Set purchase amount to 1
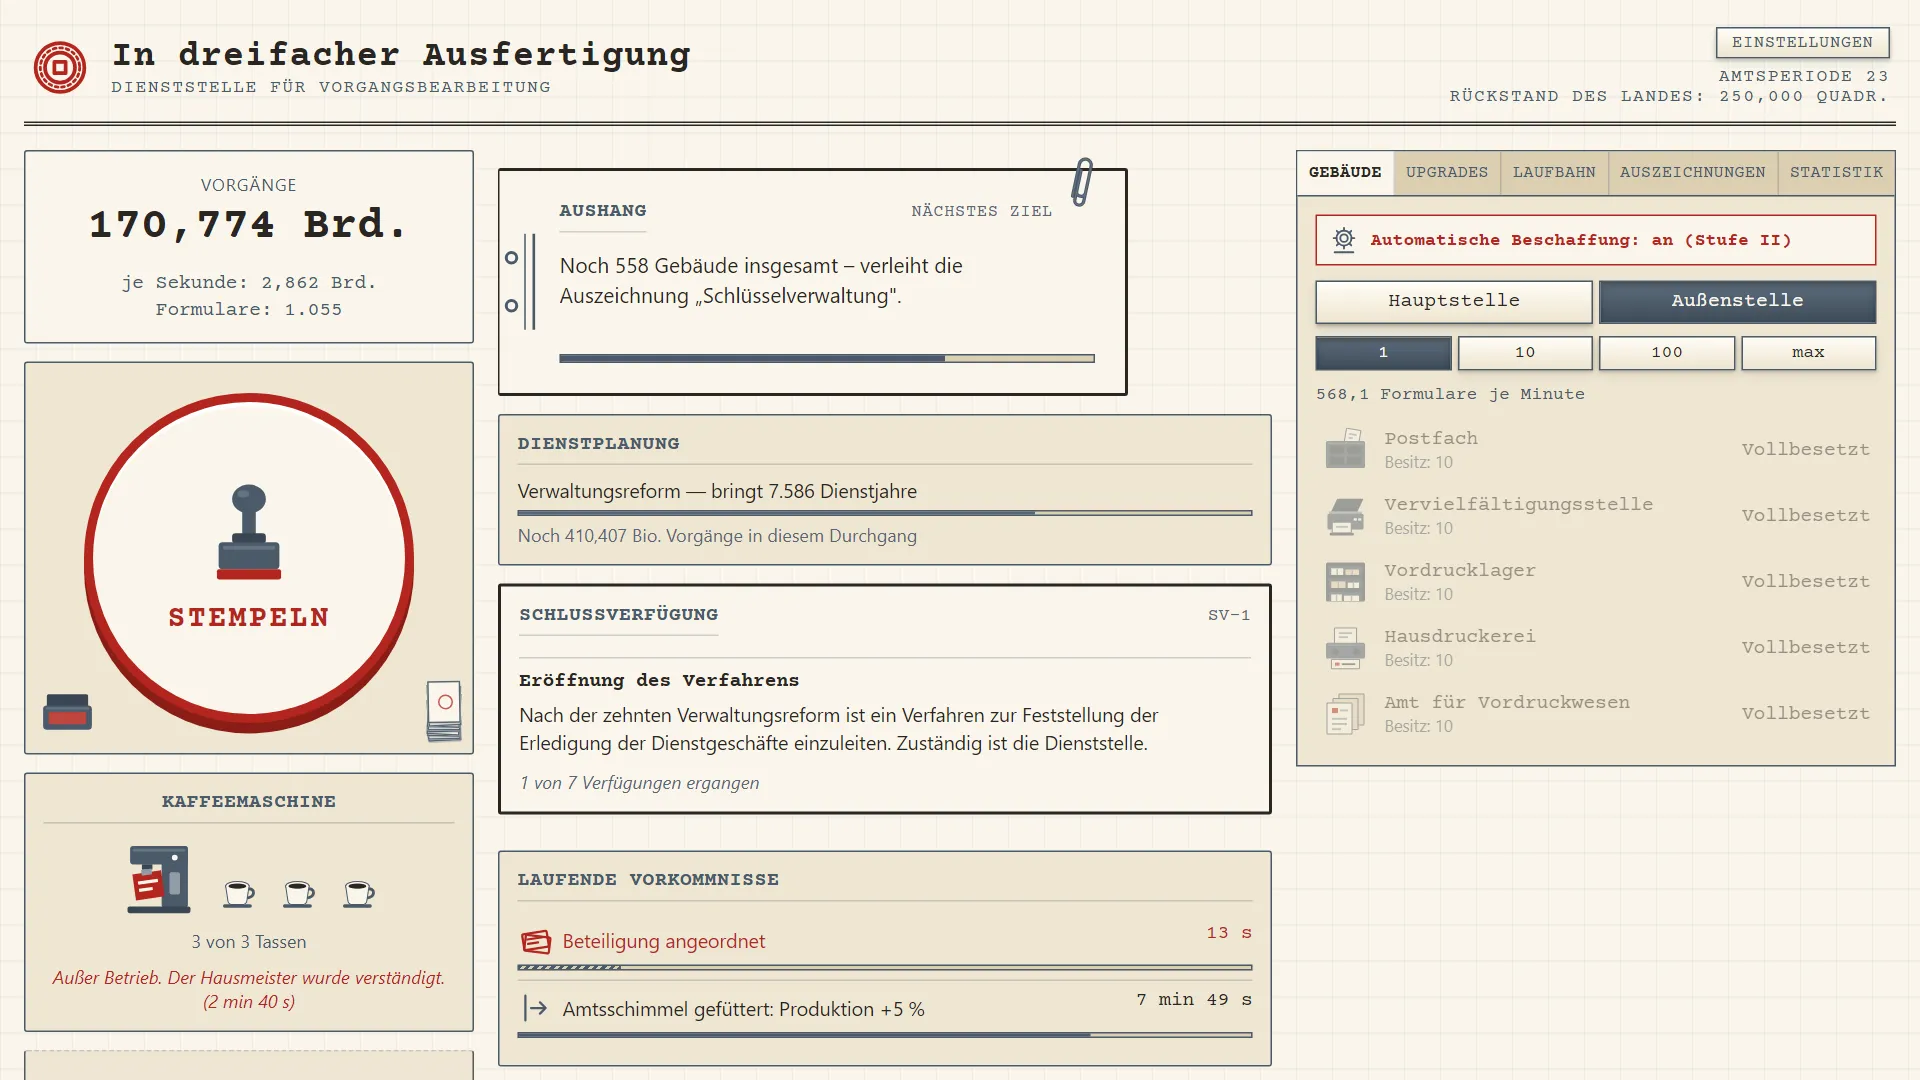Screen dimensions: 1920x1080 (1383, 353)
